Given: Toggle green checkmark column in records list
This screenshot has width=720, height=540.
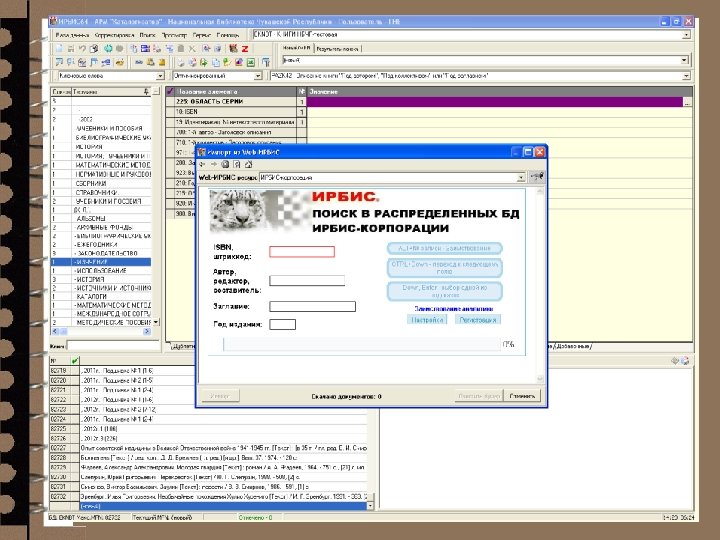Looking at the screenshot, I should 75,360.
